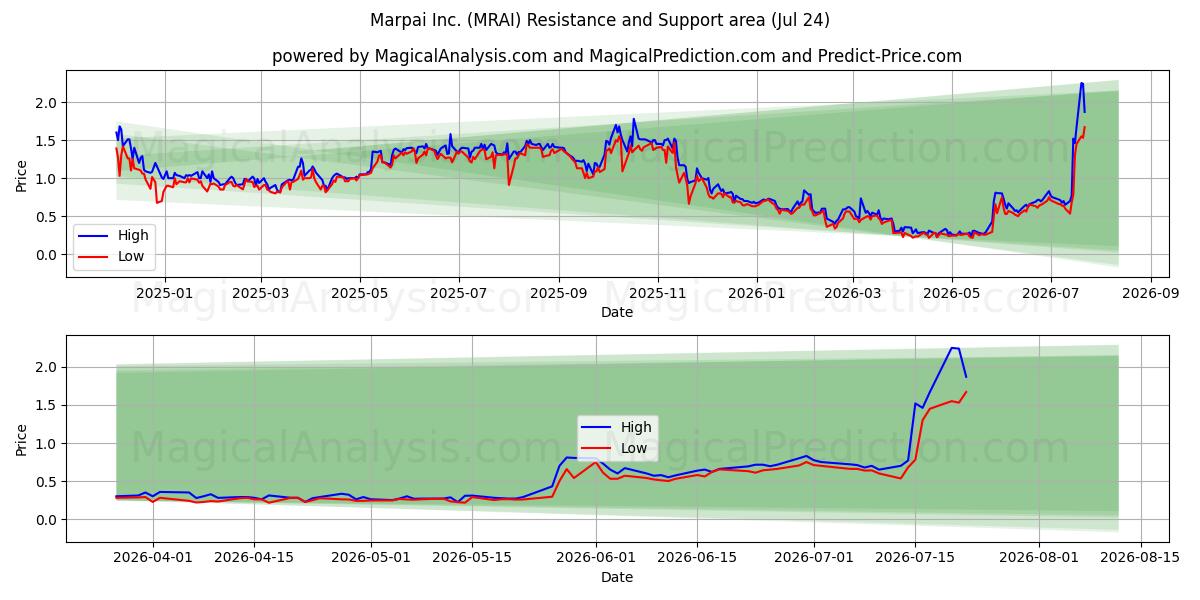Image resolution: width=1200 pixels, height=600 pixels.
Task: Click the 'Low' legend entry in the bottom chart
Action: [634, 448]
